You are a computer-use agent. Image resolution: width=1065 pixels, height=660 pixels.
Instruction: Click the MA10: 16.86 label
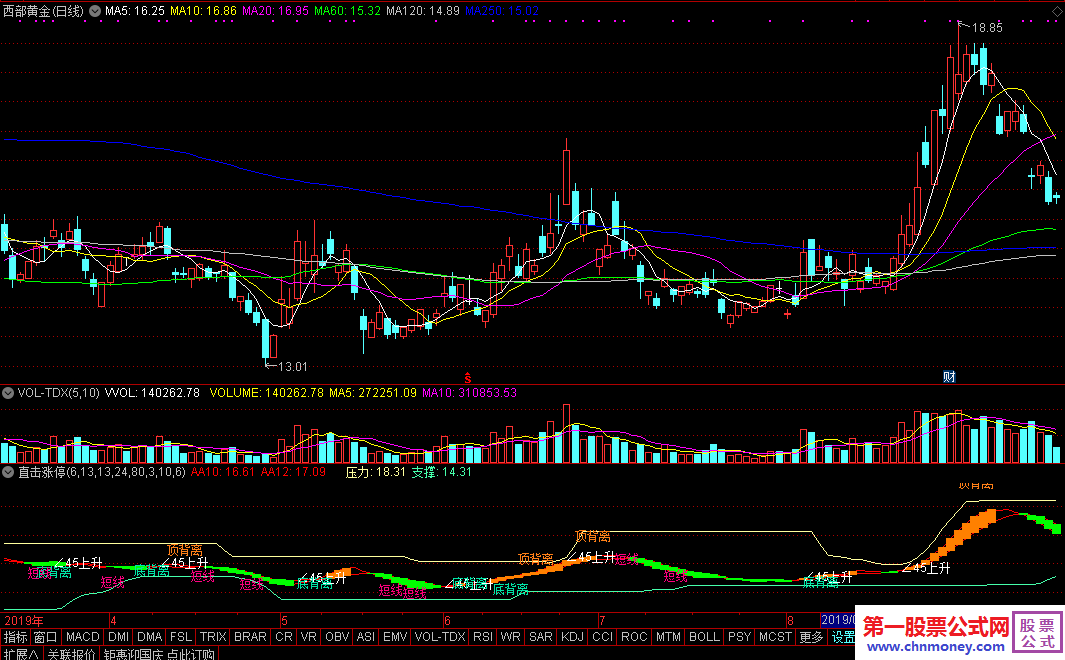pyautogui.click(x=203, y=12)
